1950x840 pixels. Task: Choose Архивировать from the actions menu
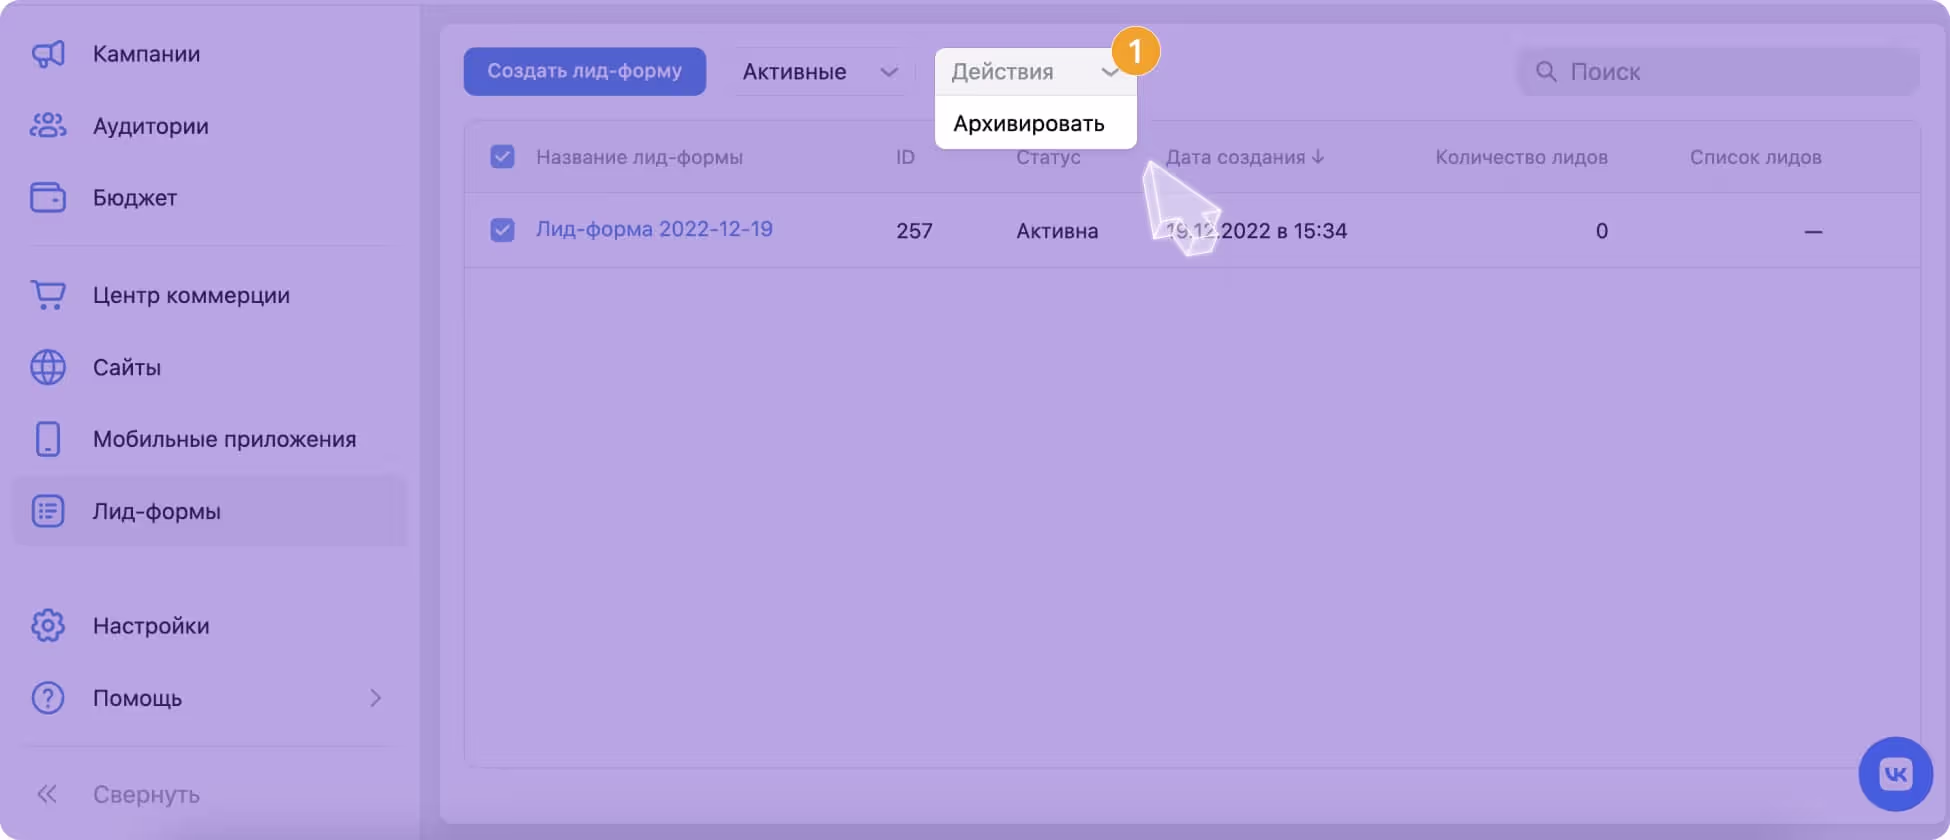point(1029,124)
